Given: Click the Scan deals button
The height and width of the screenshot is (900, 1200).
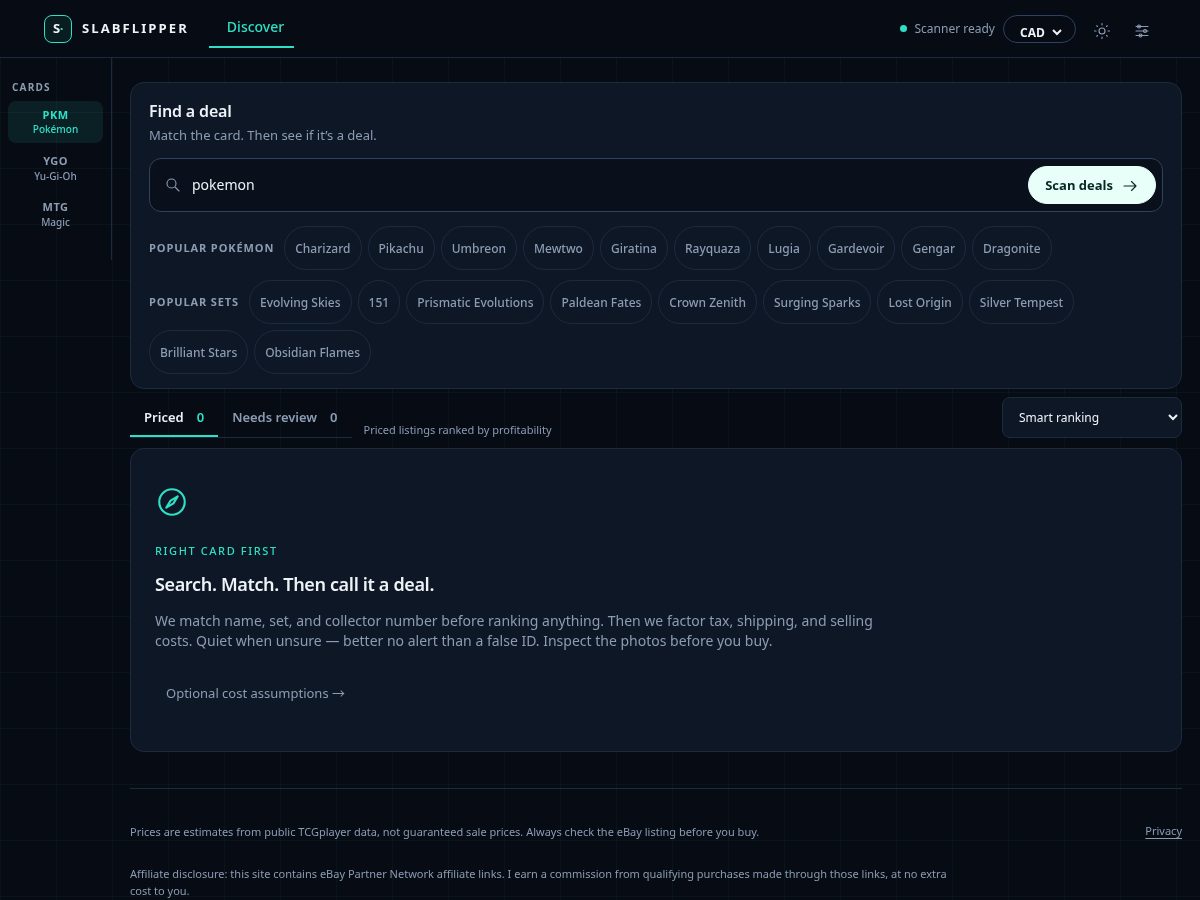Looking at the screenshot, I should 1091,185.
